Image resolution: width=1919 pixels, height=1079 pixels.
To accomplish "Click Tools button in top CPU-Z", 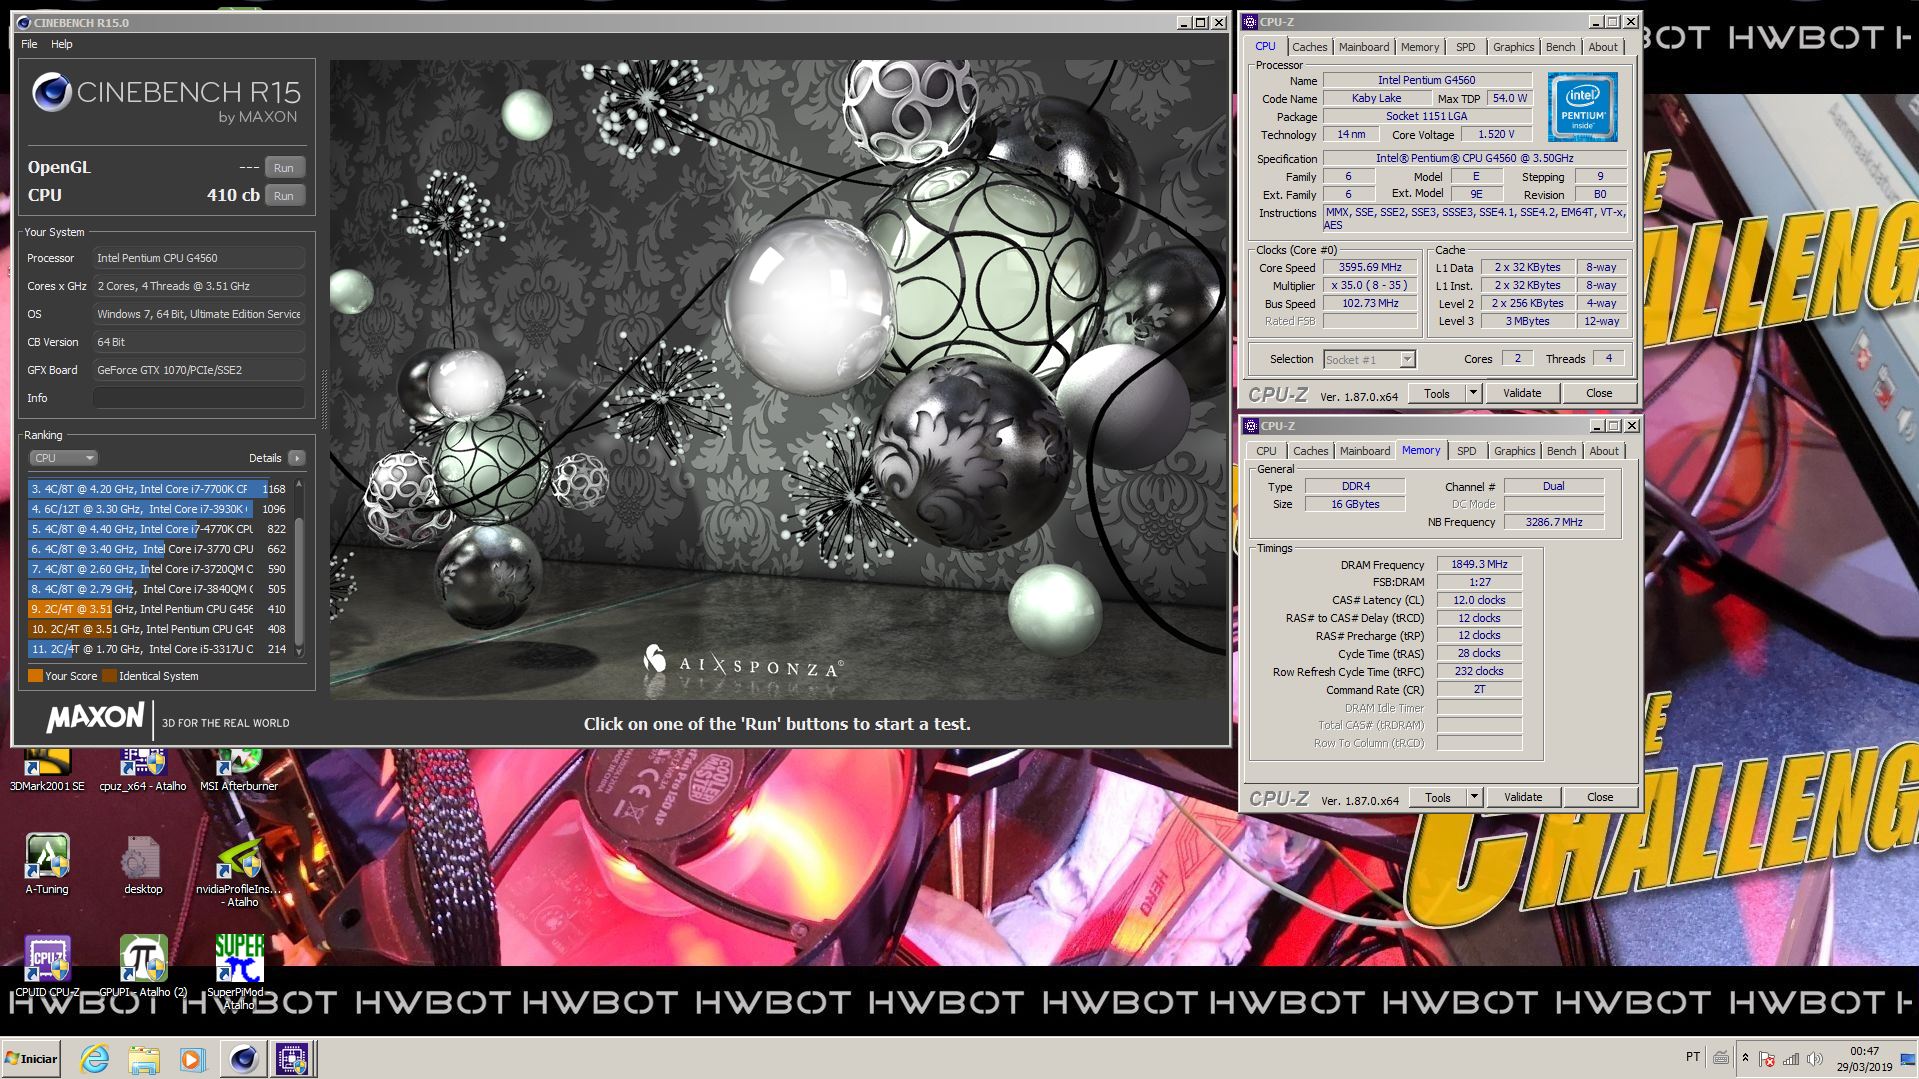I will (x=1437, y=393).
